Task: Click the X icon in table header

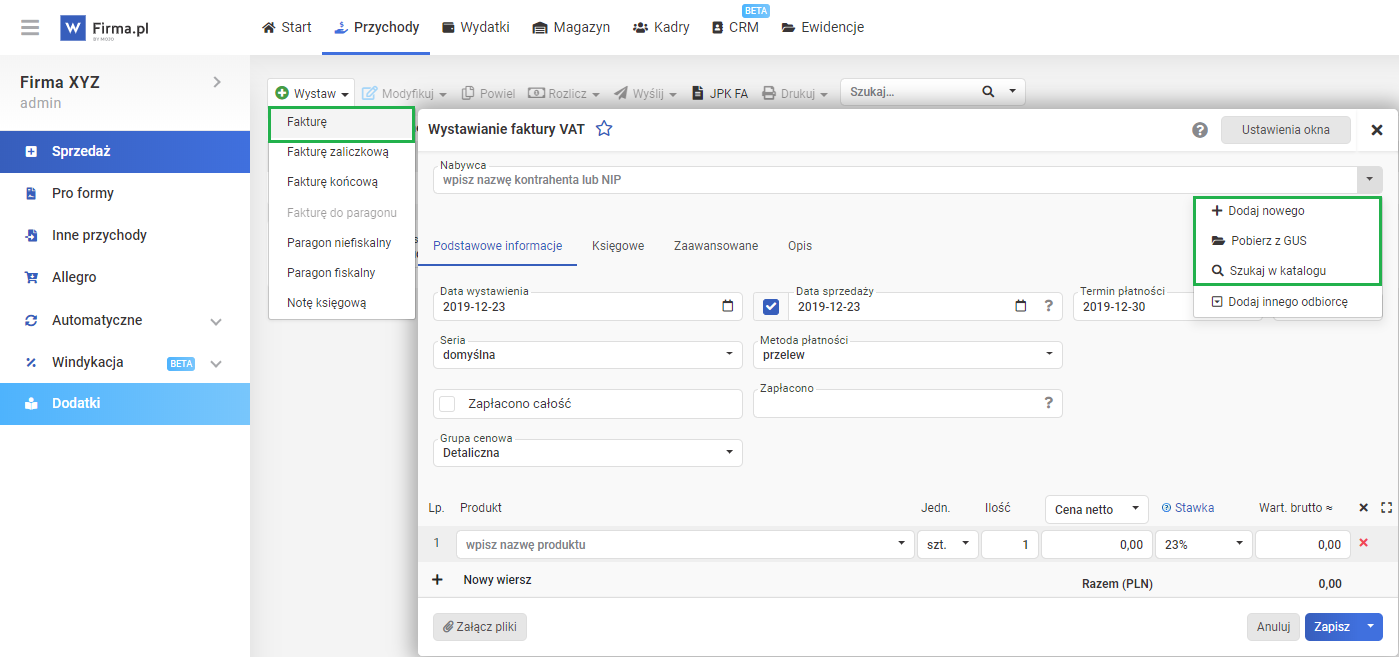Action: pyautogui.click(x=1363, y=508)
